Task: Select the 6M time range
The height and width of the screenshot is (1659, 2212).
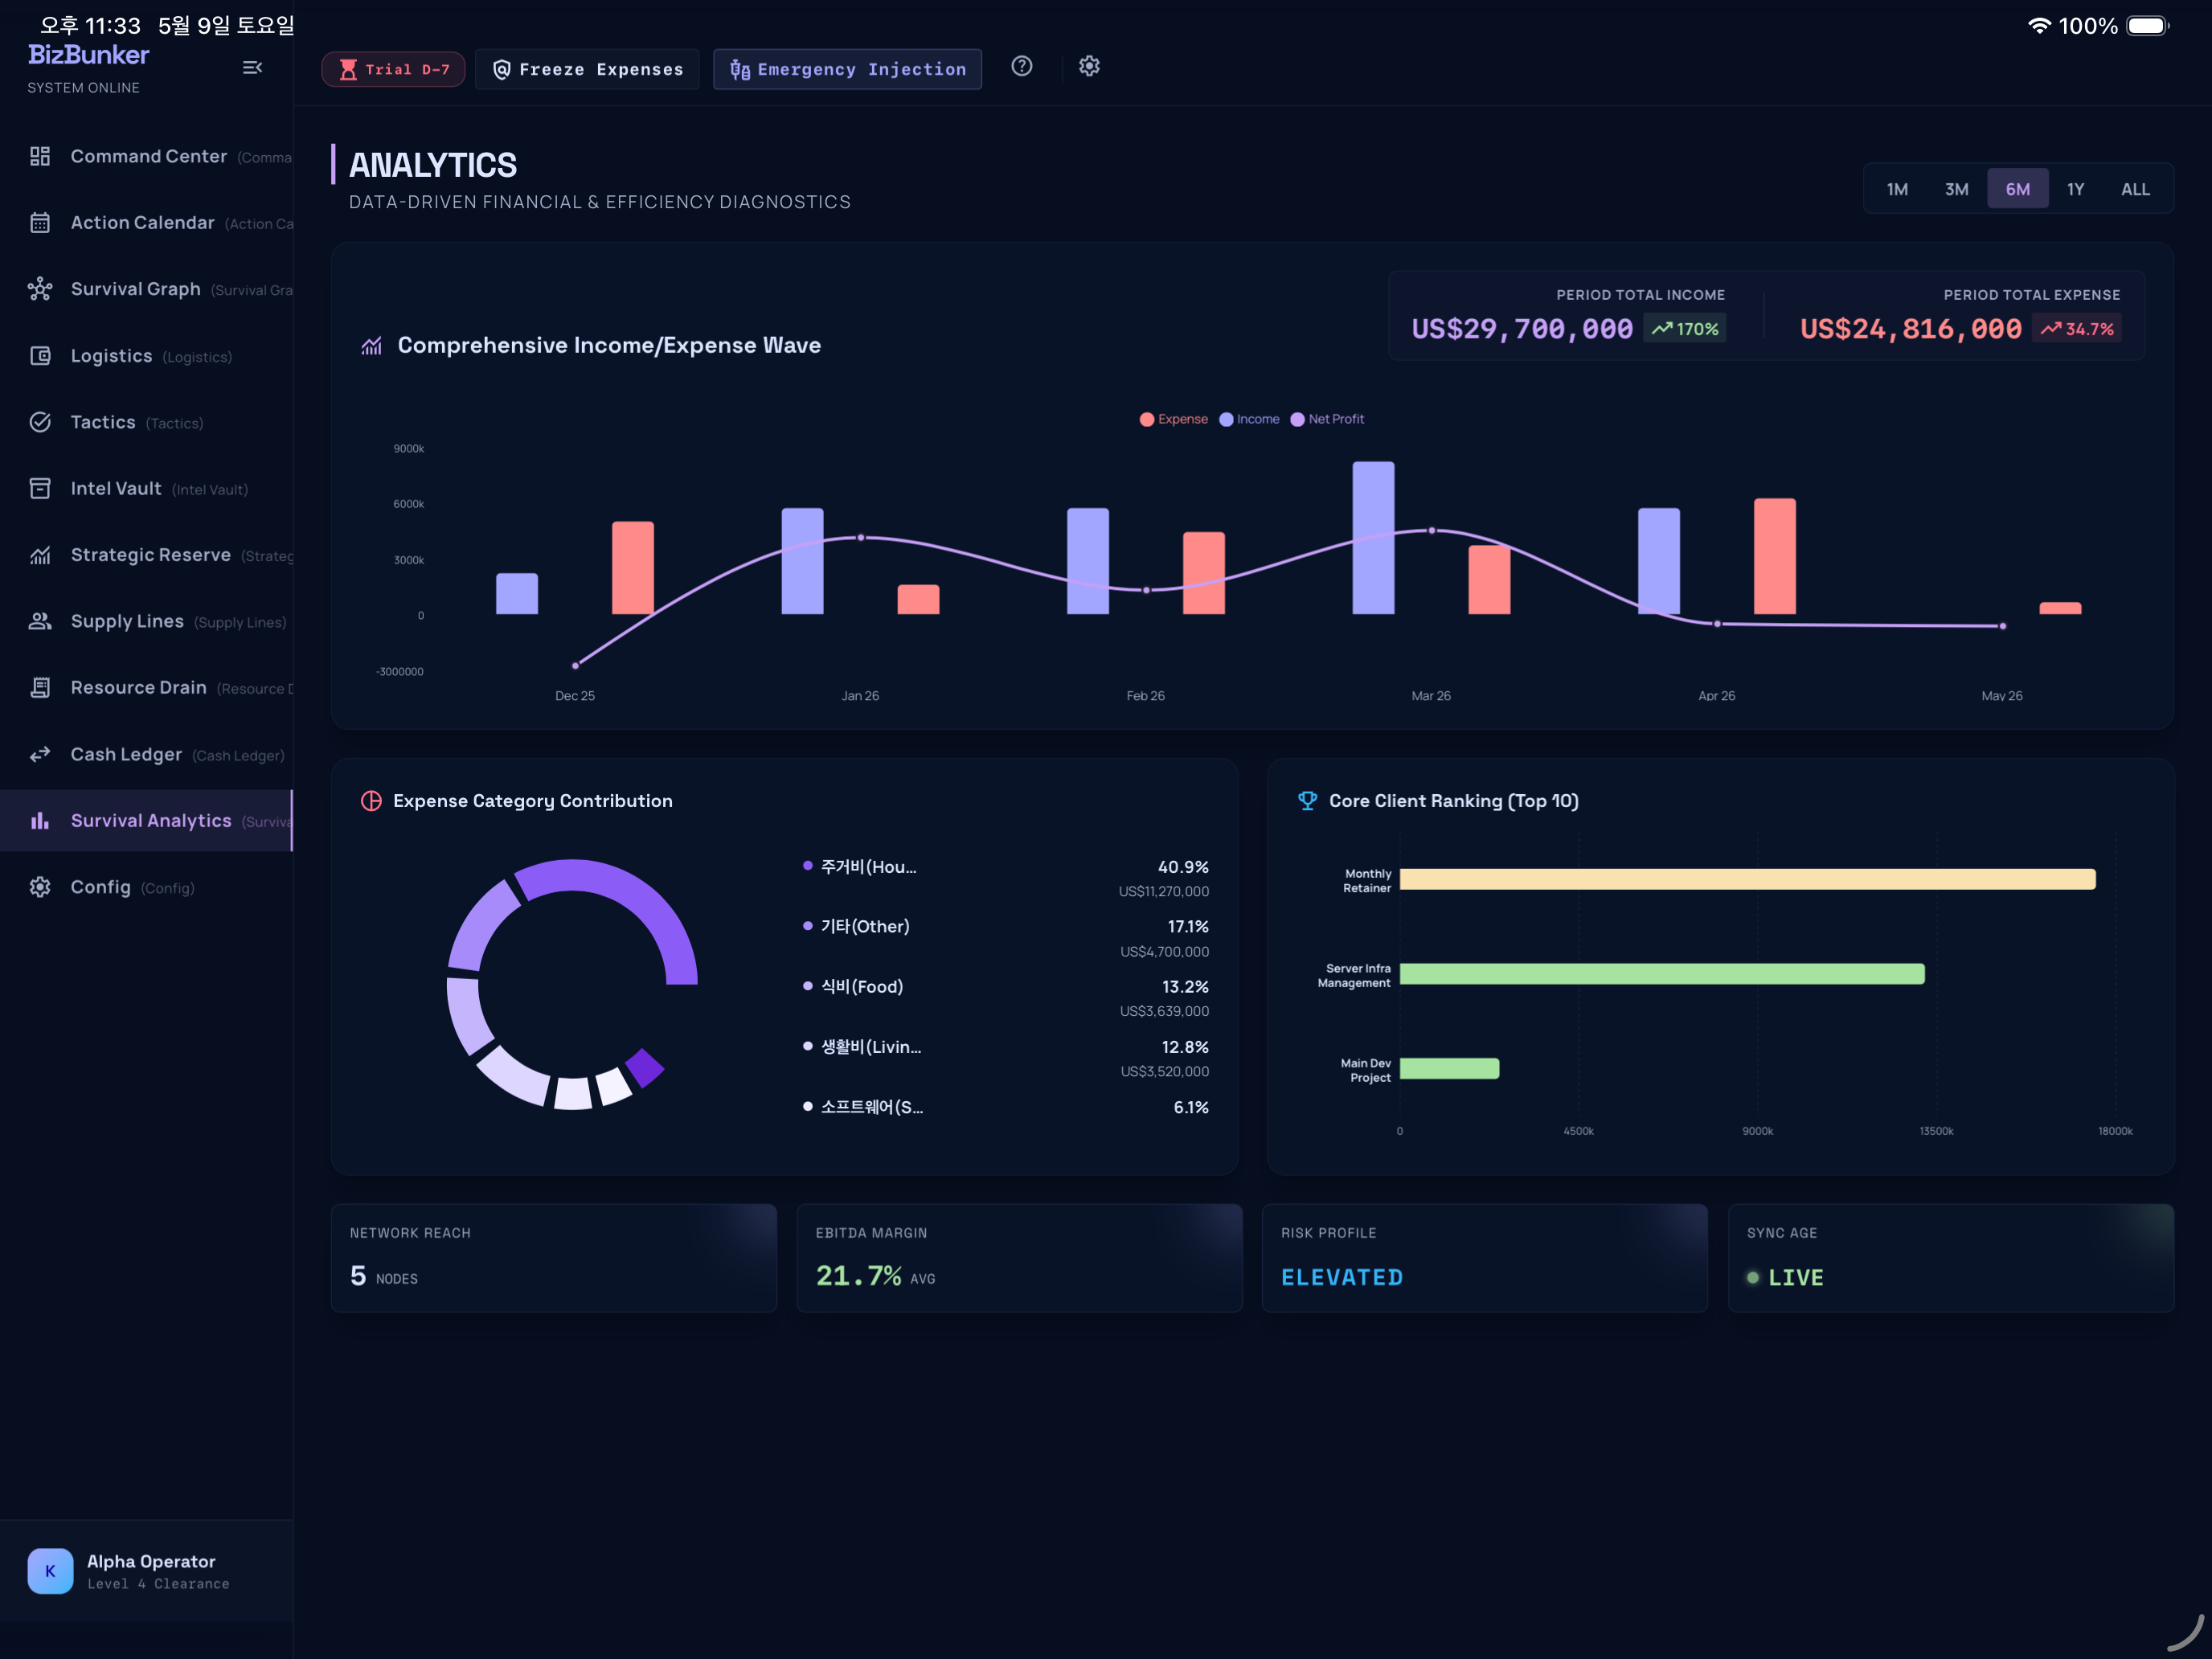Action: (2017, 189)
